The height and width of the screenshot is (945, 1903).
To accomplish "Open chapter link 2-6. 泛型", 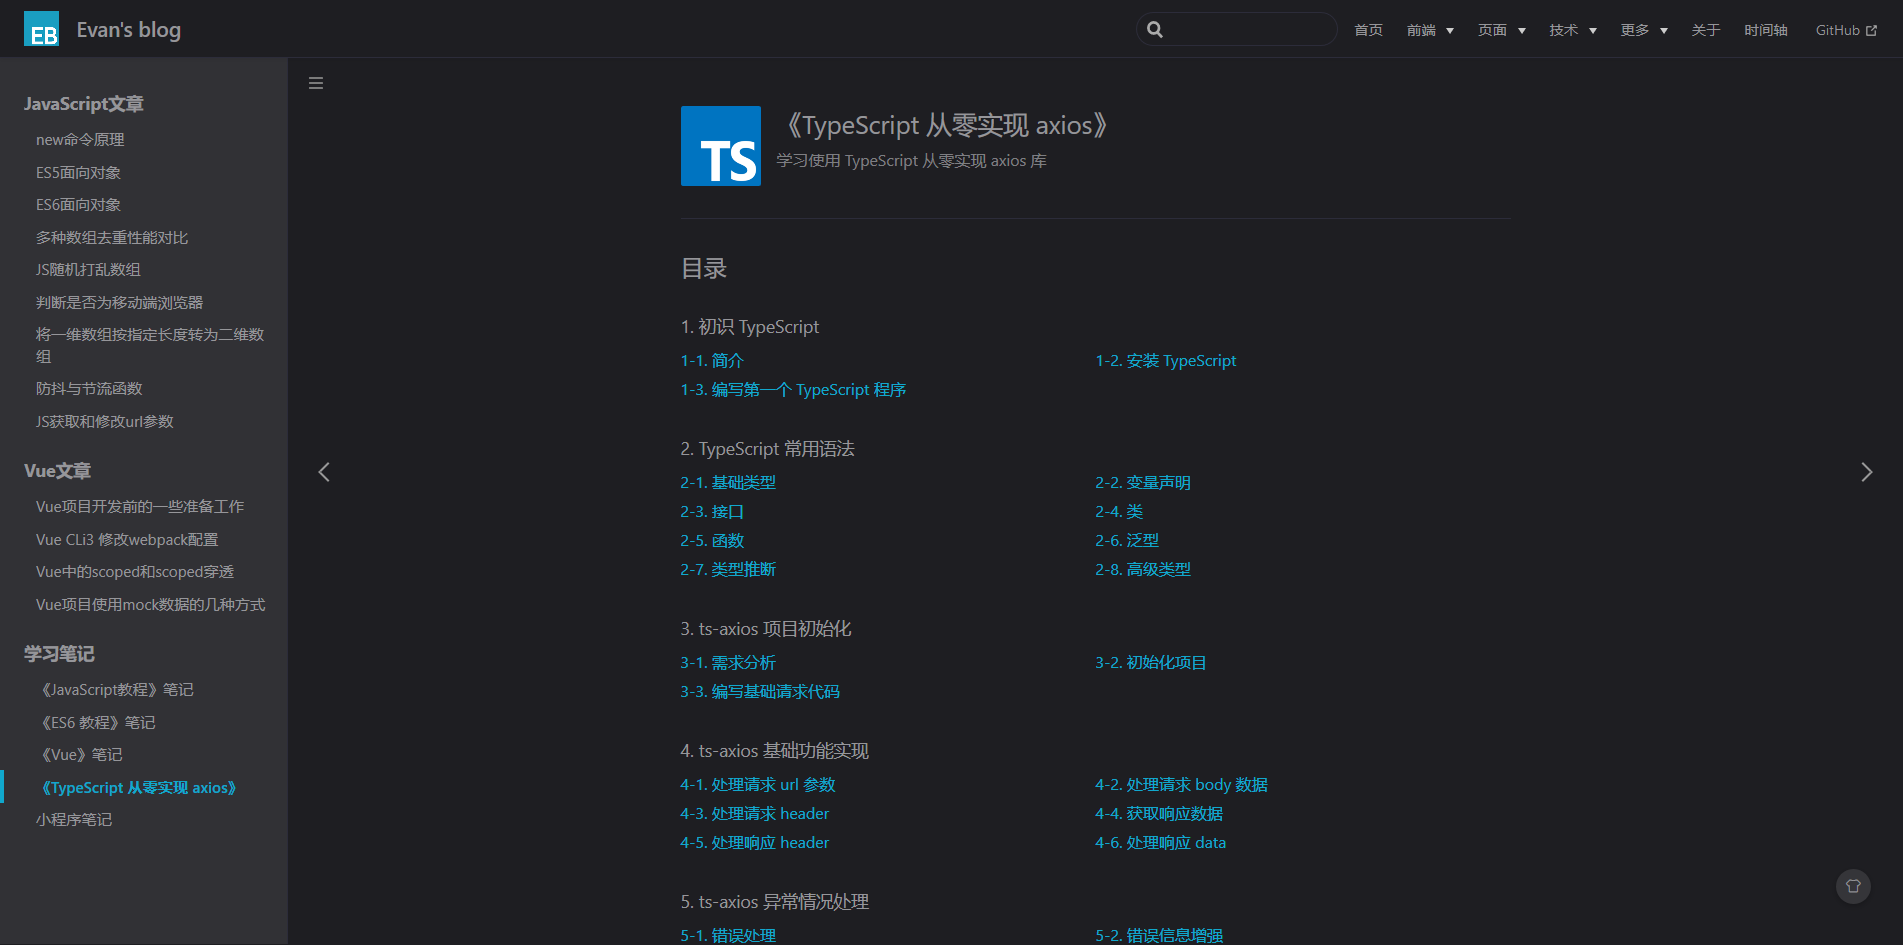I will [1127, 541].
